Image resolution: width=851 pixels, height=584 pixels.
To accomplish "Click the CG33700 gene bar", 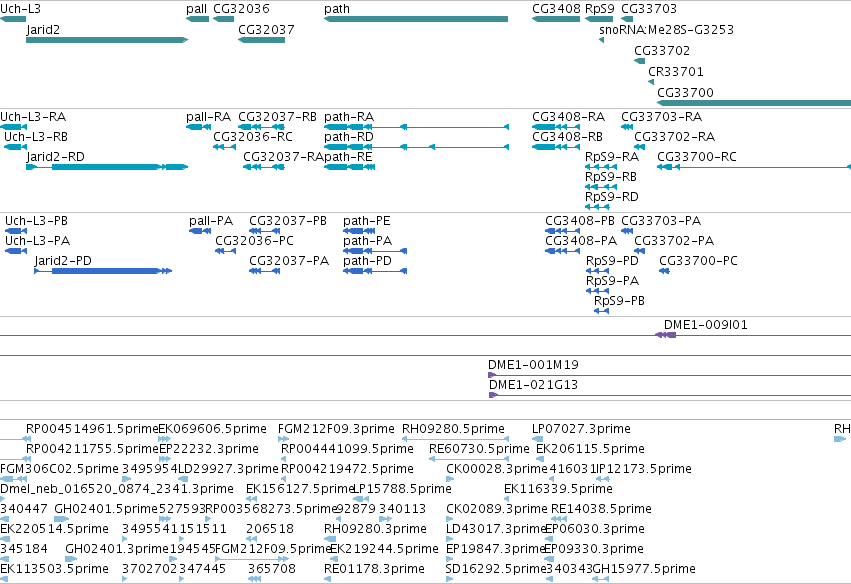I will (754, 103).
